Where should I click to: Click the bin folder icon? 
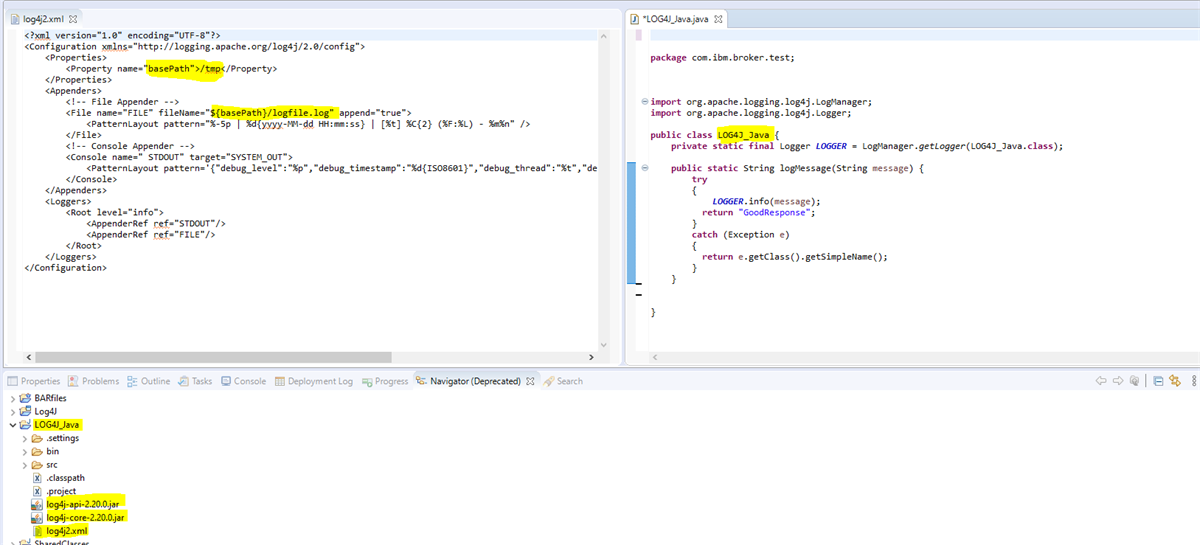pos(38,451)
